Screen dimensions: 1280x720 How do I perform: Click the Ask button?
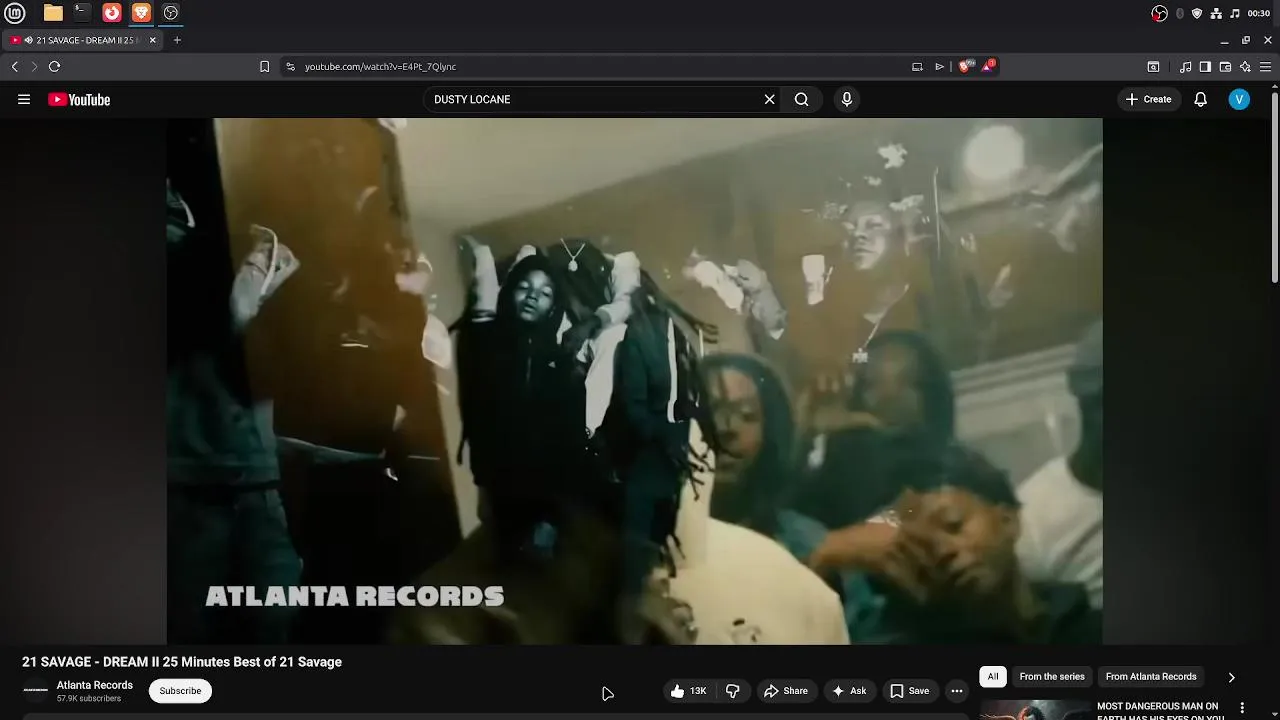click(848, 691)
